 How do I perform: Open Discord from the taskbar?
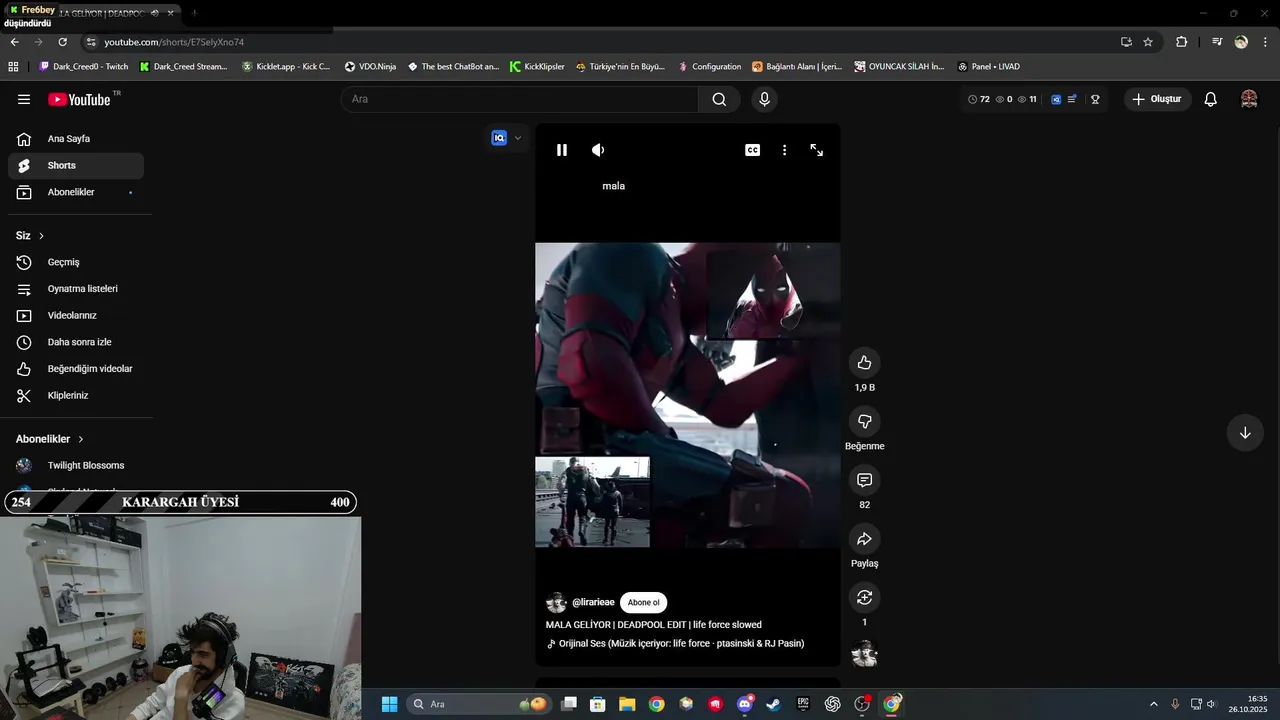pyautogui.click(x=745, y=704)
